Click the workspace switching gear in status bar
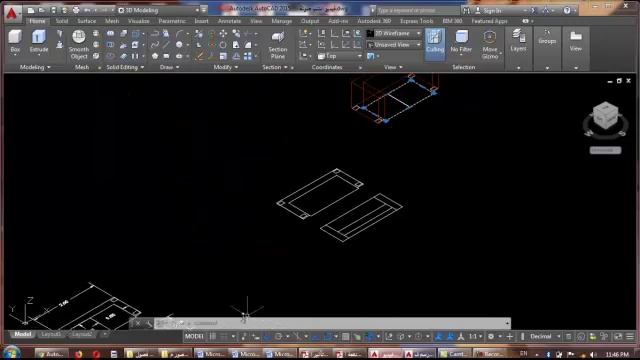This screenshot has height=360, width=640. tap(491, 337)
